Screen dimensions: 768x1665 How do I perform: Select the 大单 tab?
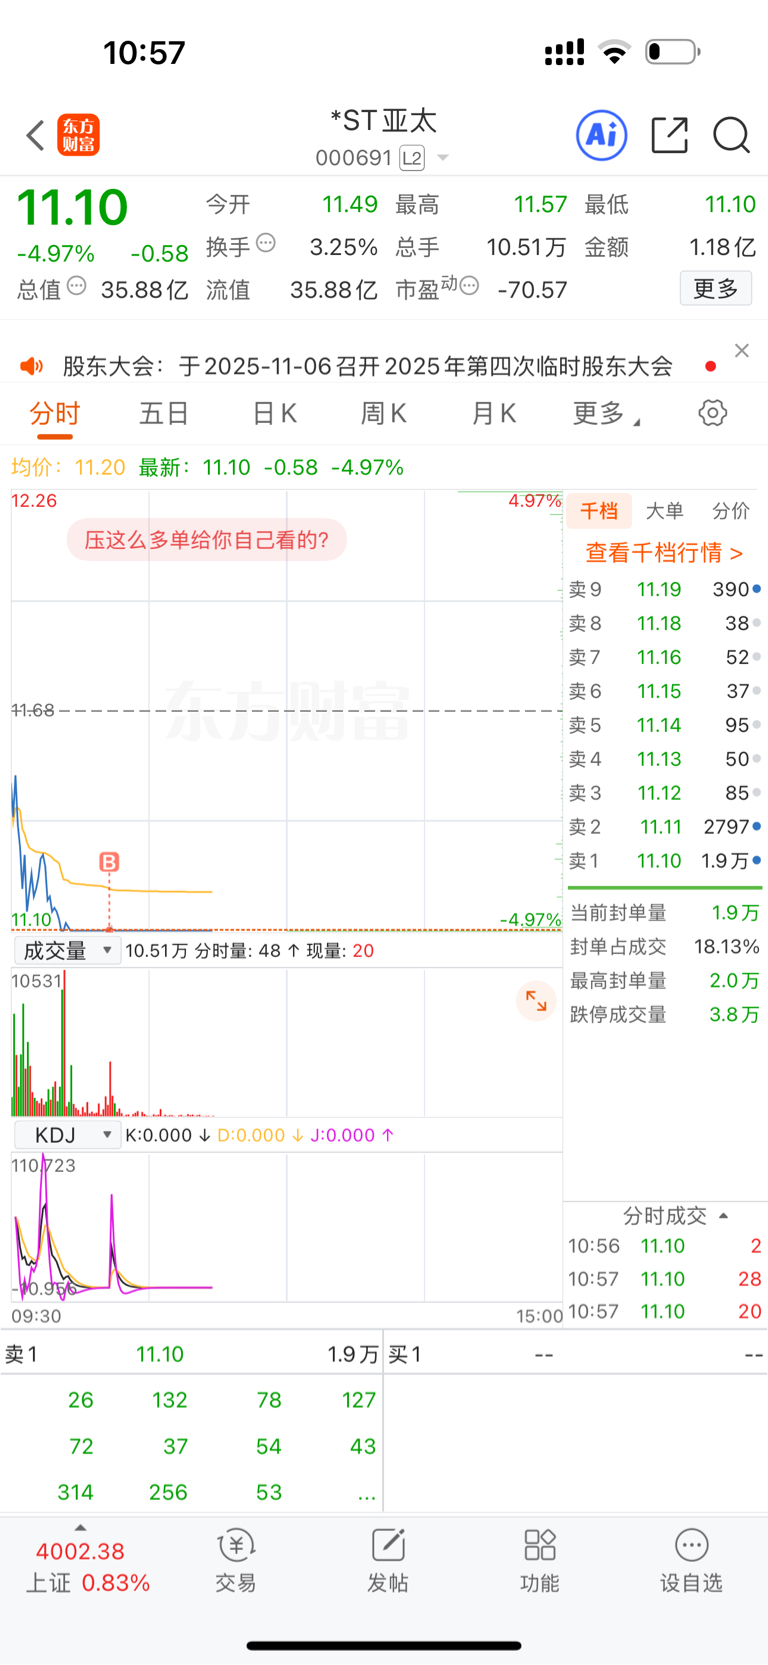[664, 511]
